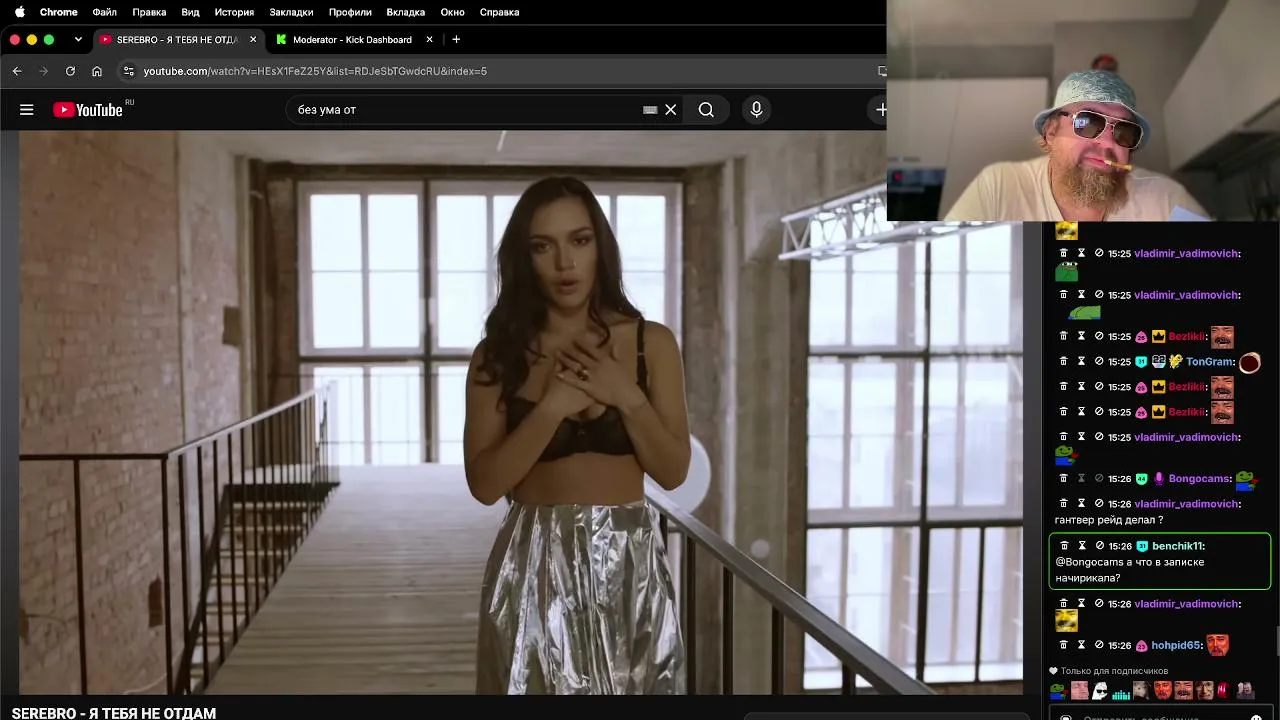
Task: Ban hohpid65 from chat
Action: [x=1099, y=646]
